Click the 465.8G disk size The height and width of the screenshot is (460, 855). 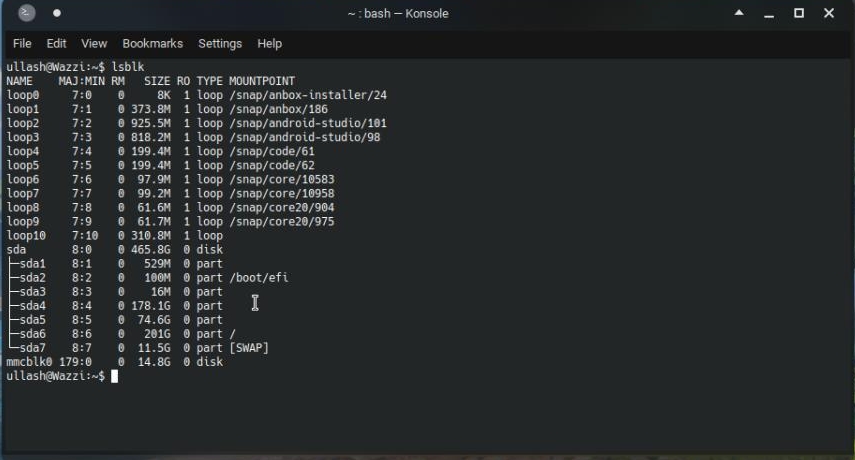[150, 250]
